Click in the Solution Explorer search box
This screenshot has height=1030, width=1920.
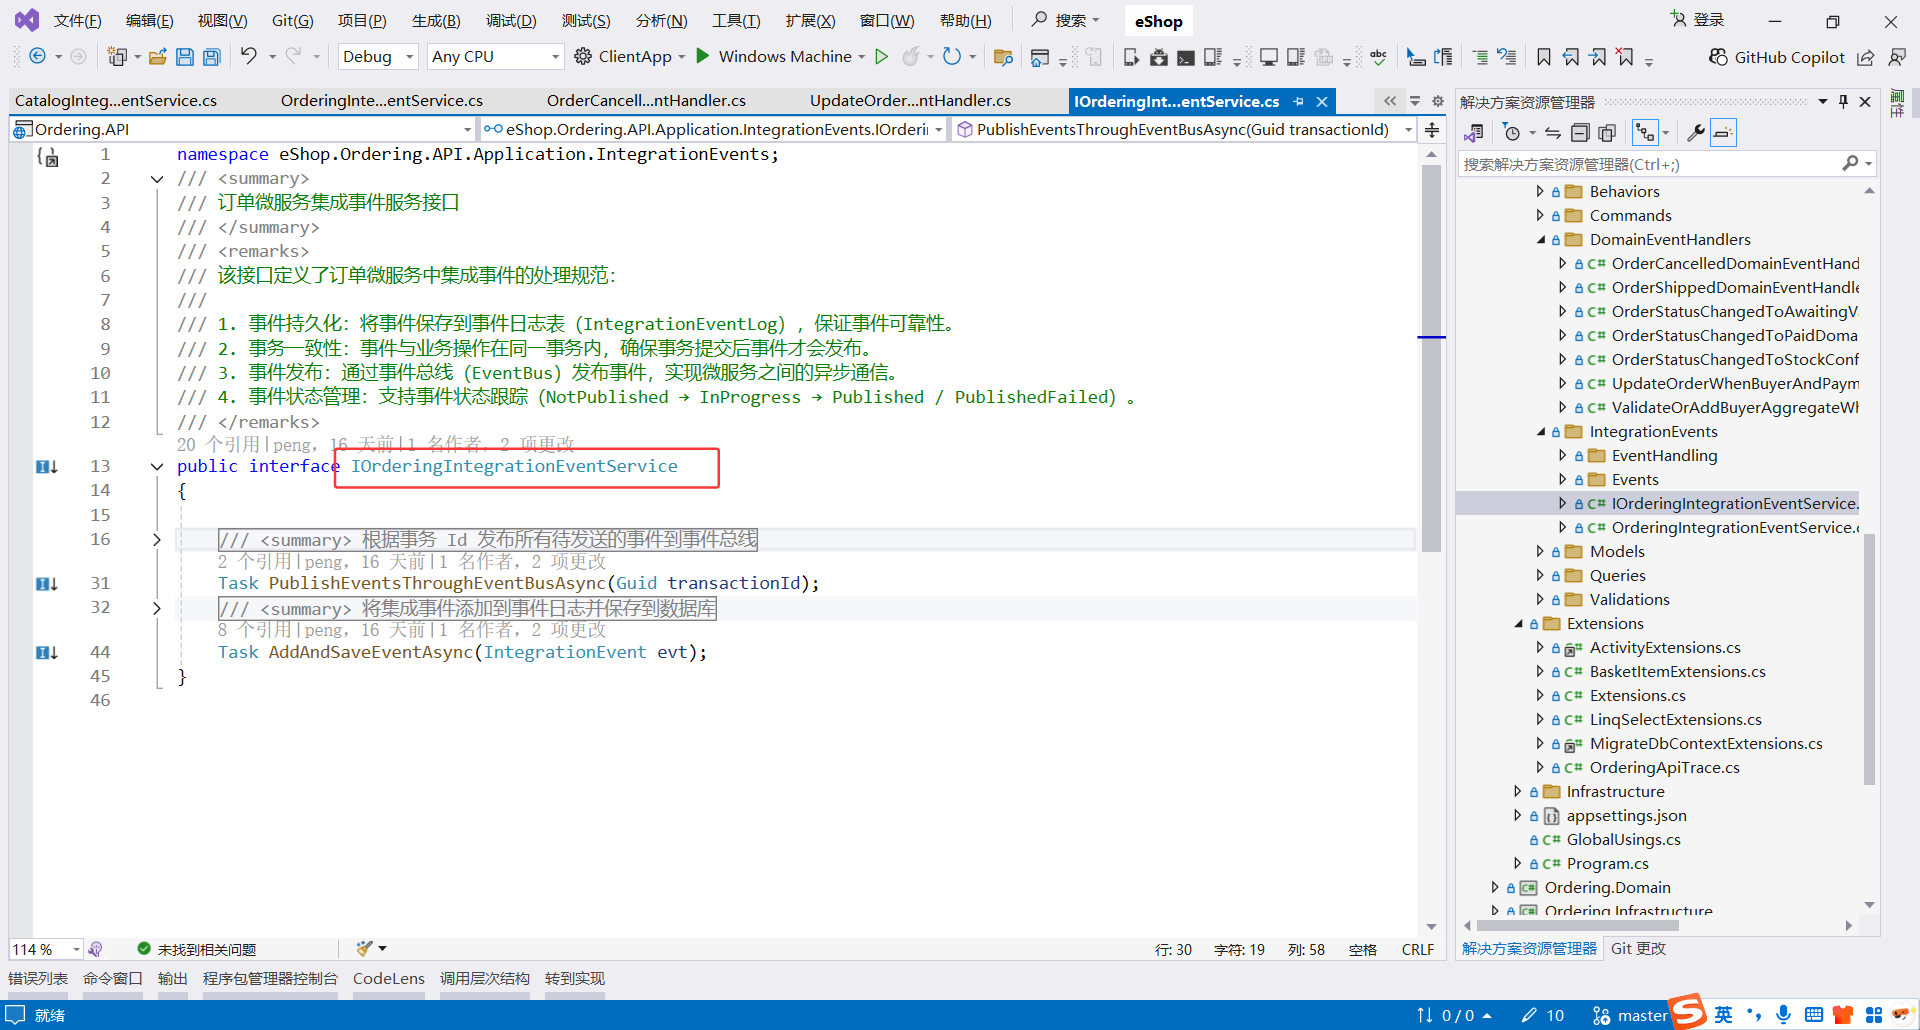pyautogui.click(x=1650, y=164)
